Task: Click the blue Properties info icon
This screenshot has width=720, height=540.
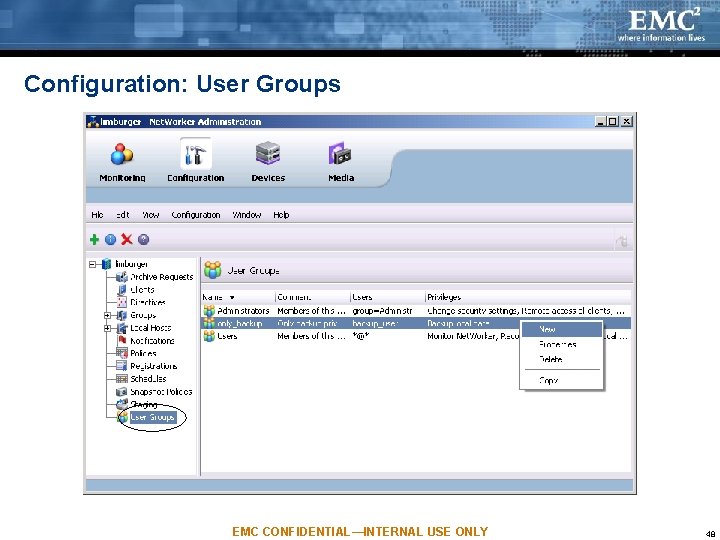Action: point(110,239)
